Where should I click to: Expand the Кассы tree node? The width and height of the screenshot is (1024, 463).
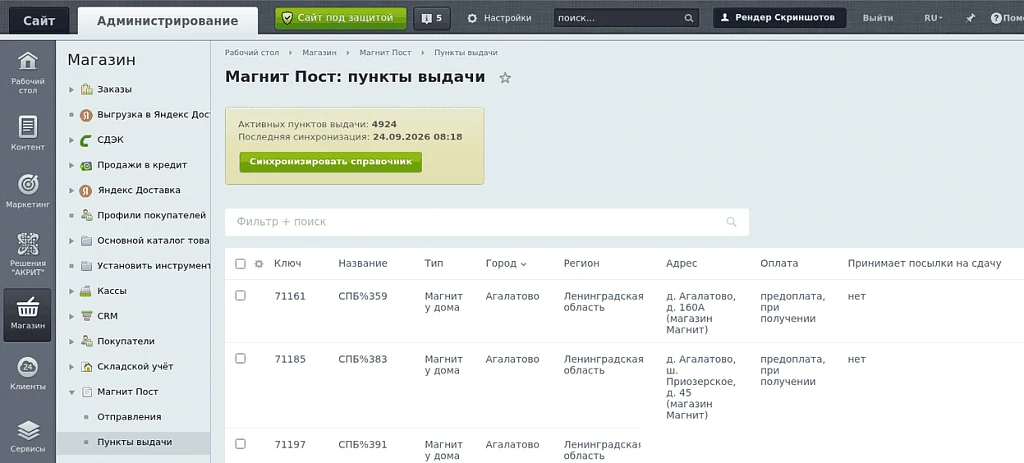click(72, 291)
